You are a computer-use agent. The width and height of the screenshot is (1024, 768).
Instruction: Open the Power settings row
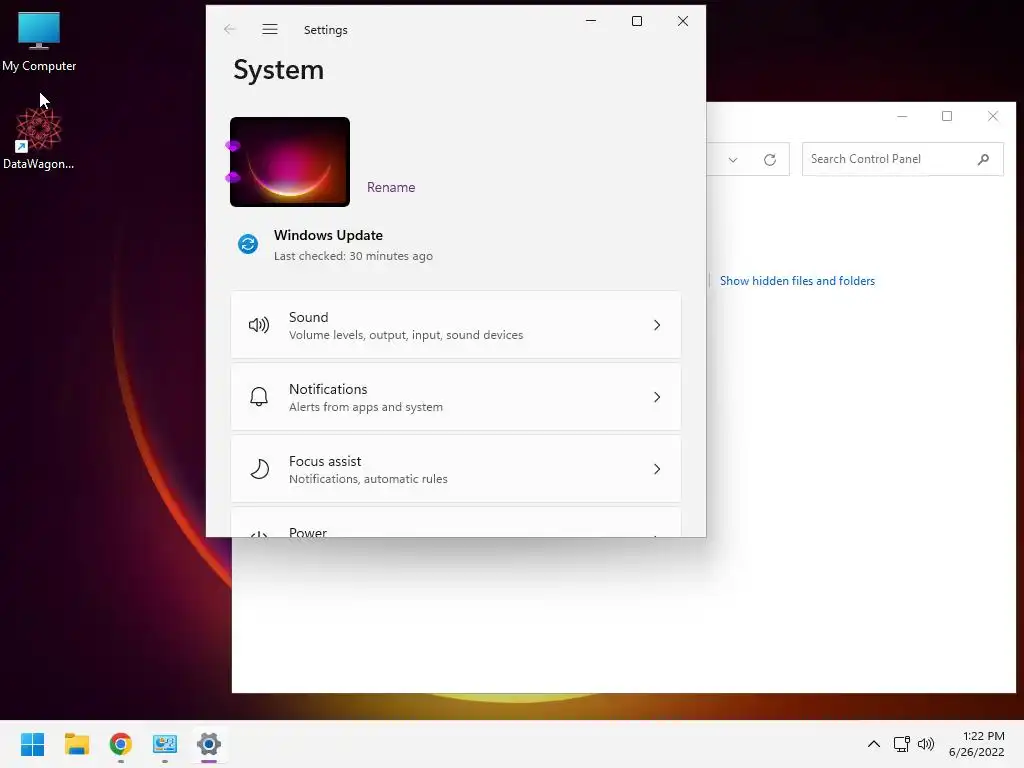click(456, 522)
